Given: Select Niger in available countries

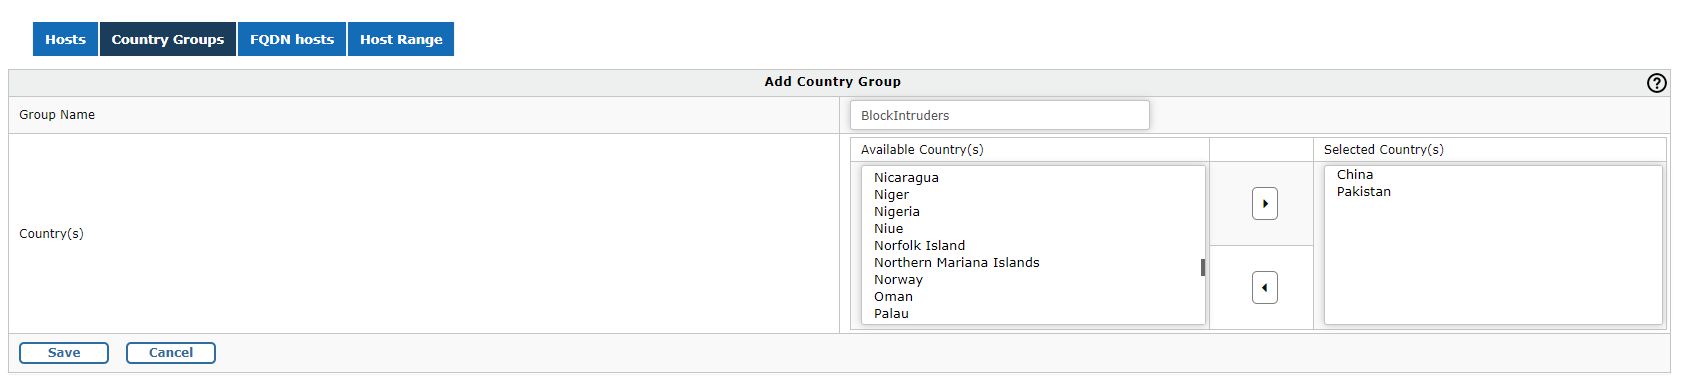Looking at the screenshot, I should [x=891, y=194].
